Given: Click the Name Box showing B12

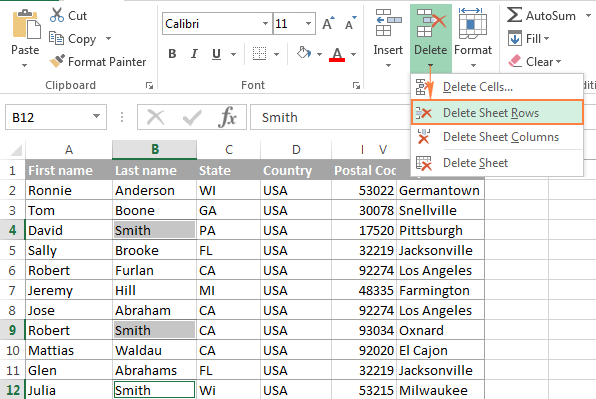Looking at the screenshot, I should [x=55, y=117].
